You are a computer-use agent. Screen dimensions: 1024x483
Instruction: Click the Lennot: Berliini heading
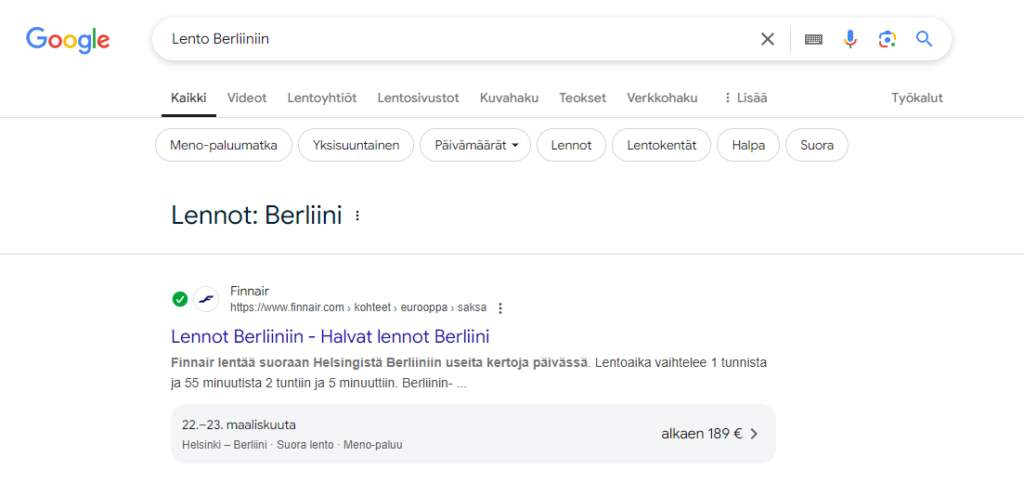pos(257,216)
